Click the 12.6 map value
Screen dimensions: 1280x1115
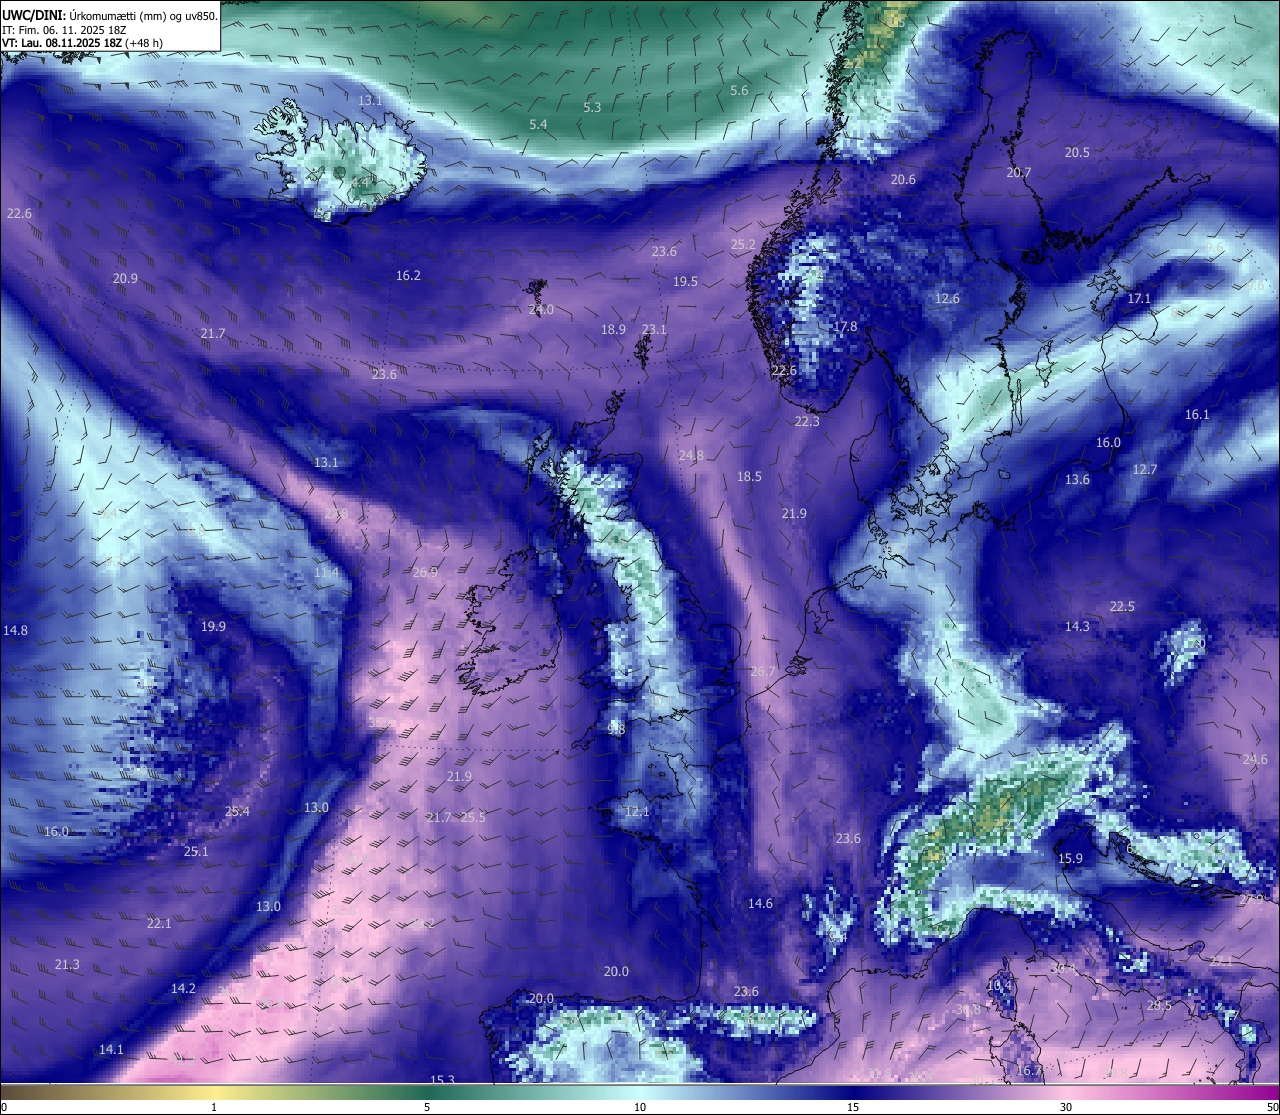[x=947, y=299]
